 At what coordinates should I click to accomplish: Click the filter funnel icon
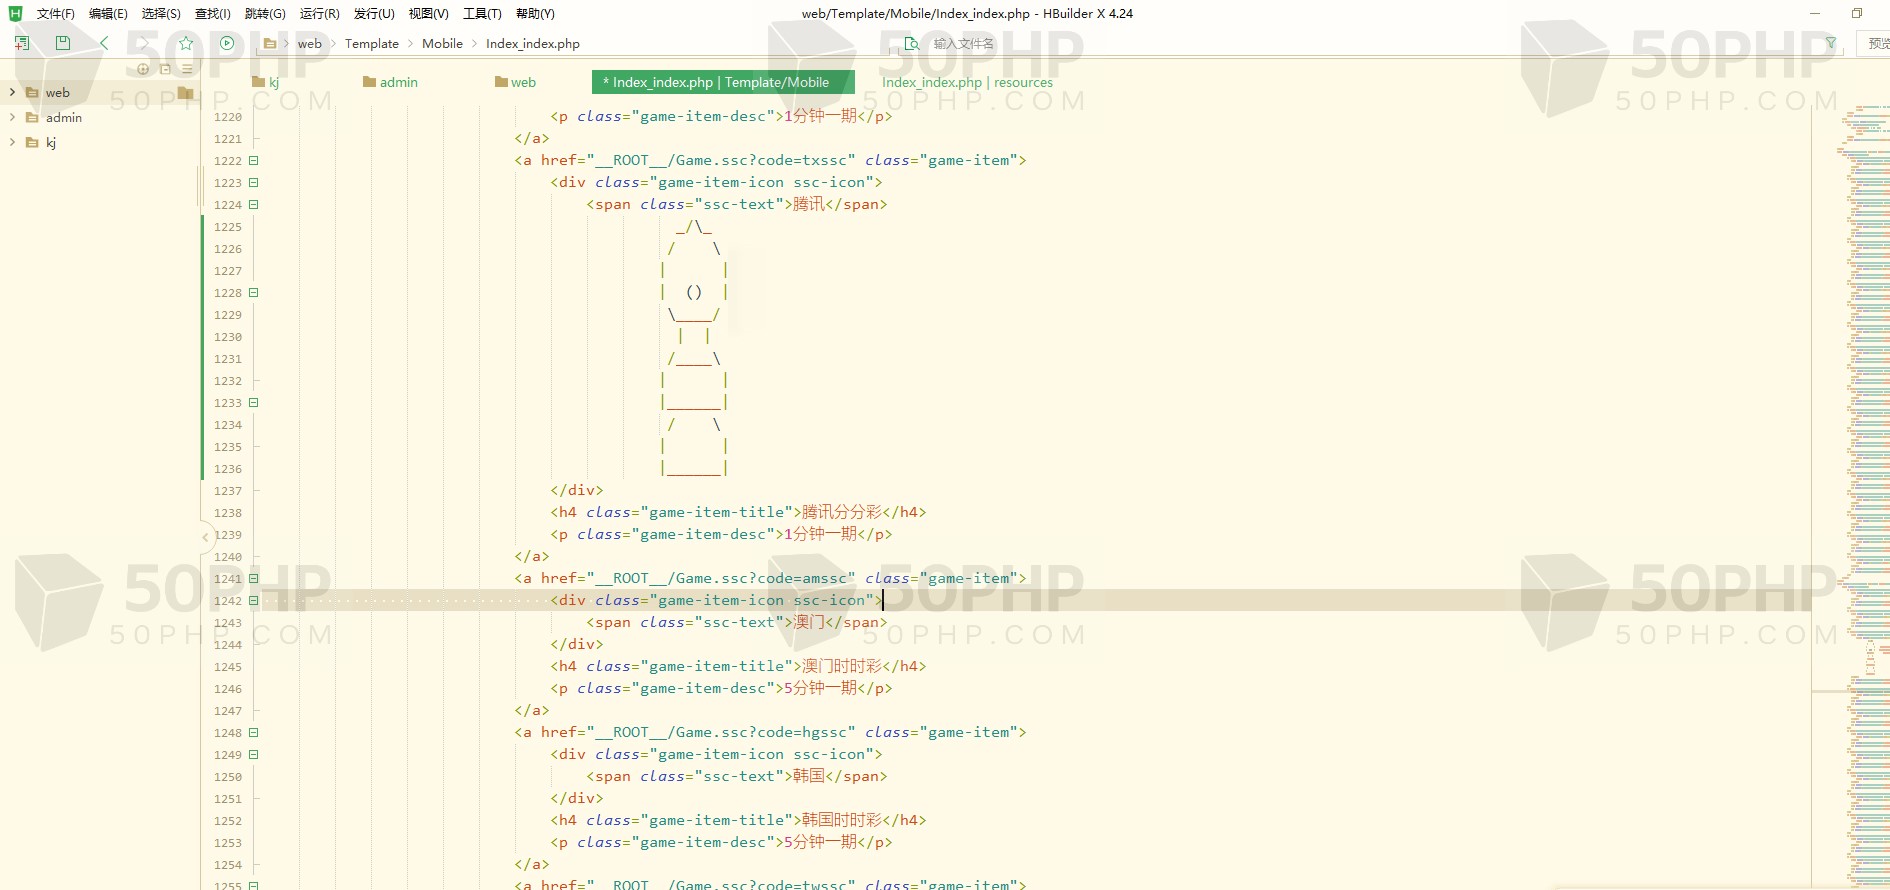coord(1831,43)
